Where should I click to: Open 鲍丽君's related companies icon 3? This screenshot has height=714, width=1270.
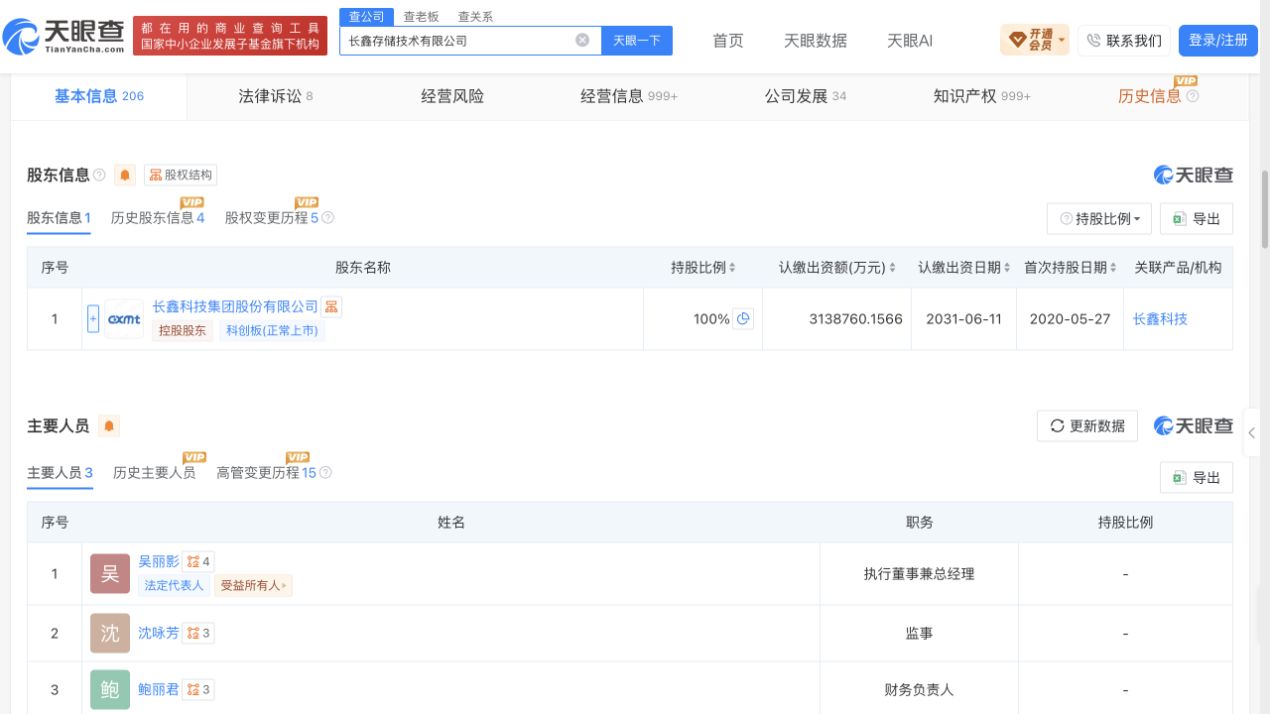(x=200, y=690)
